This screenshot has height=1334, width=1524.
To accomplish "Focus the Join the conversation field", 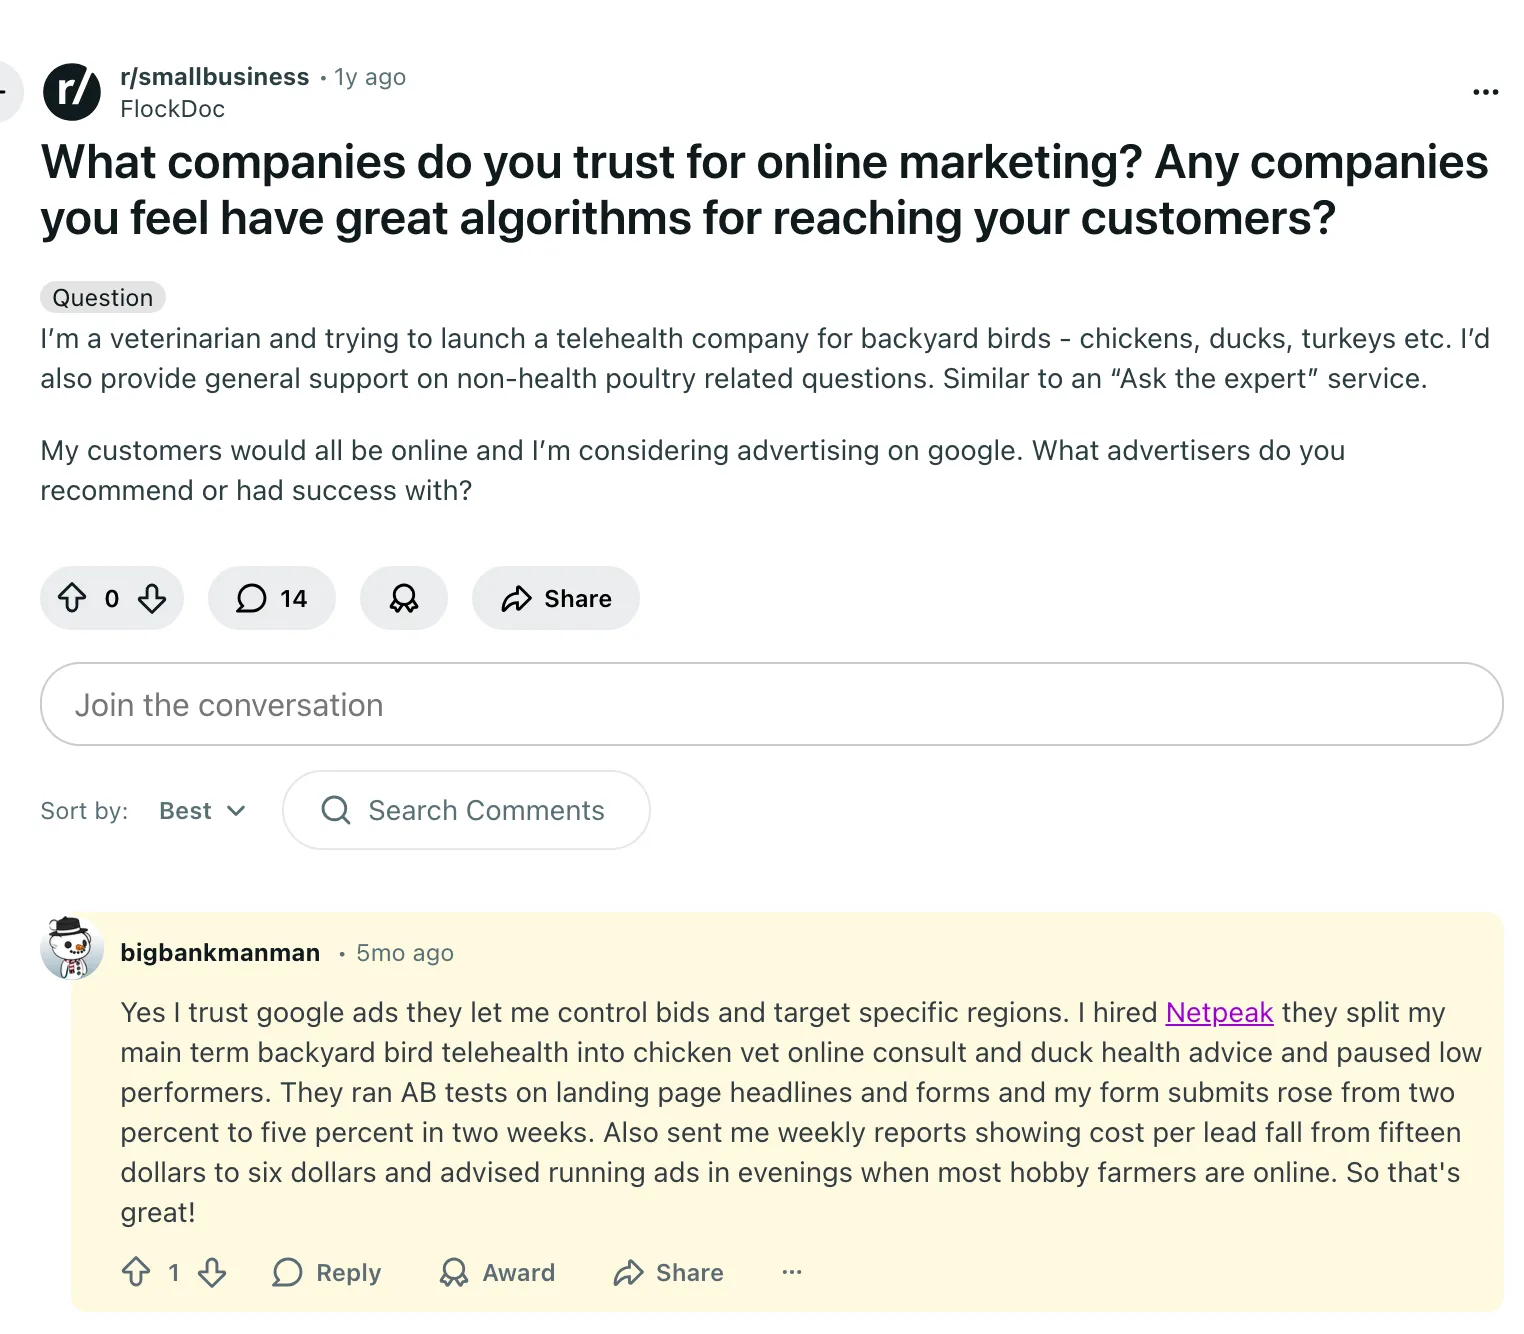I will (x=771, y=704).
